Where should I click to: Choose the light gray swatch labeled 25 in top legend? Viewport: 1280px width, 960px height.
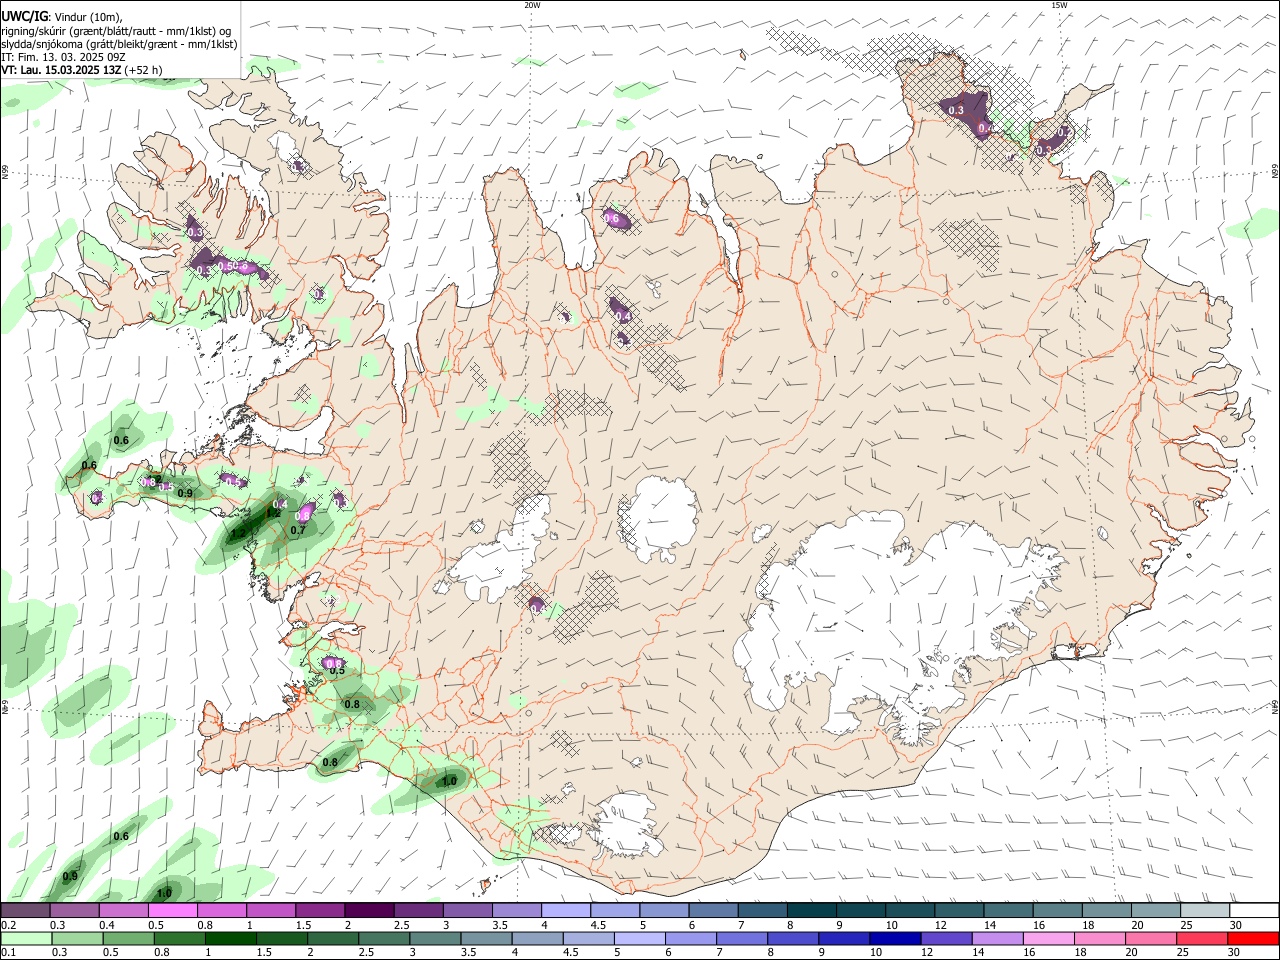(1205, 910)
